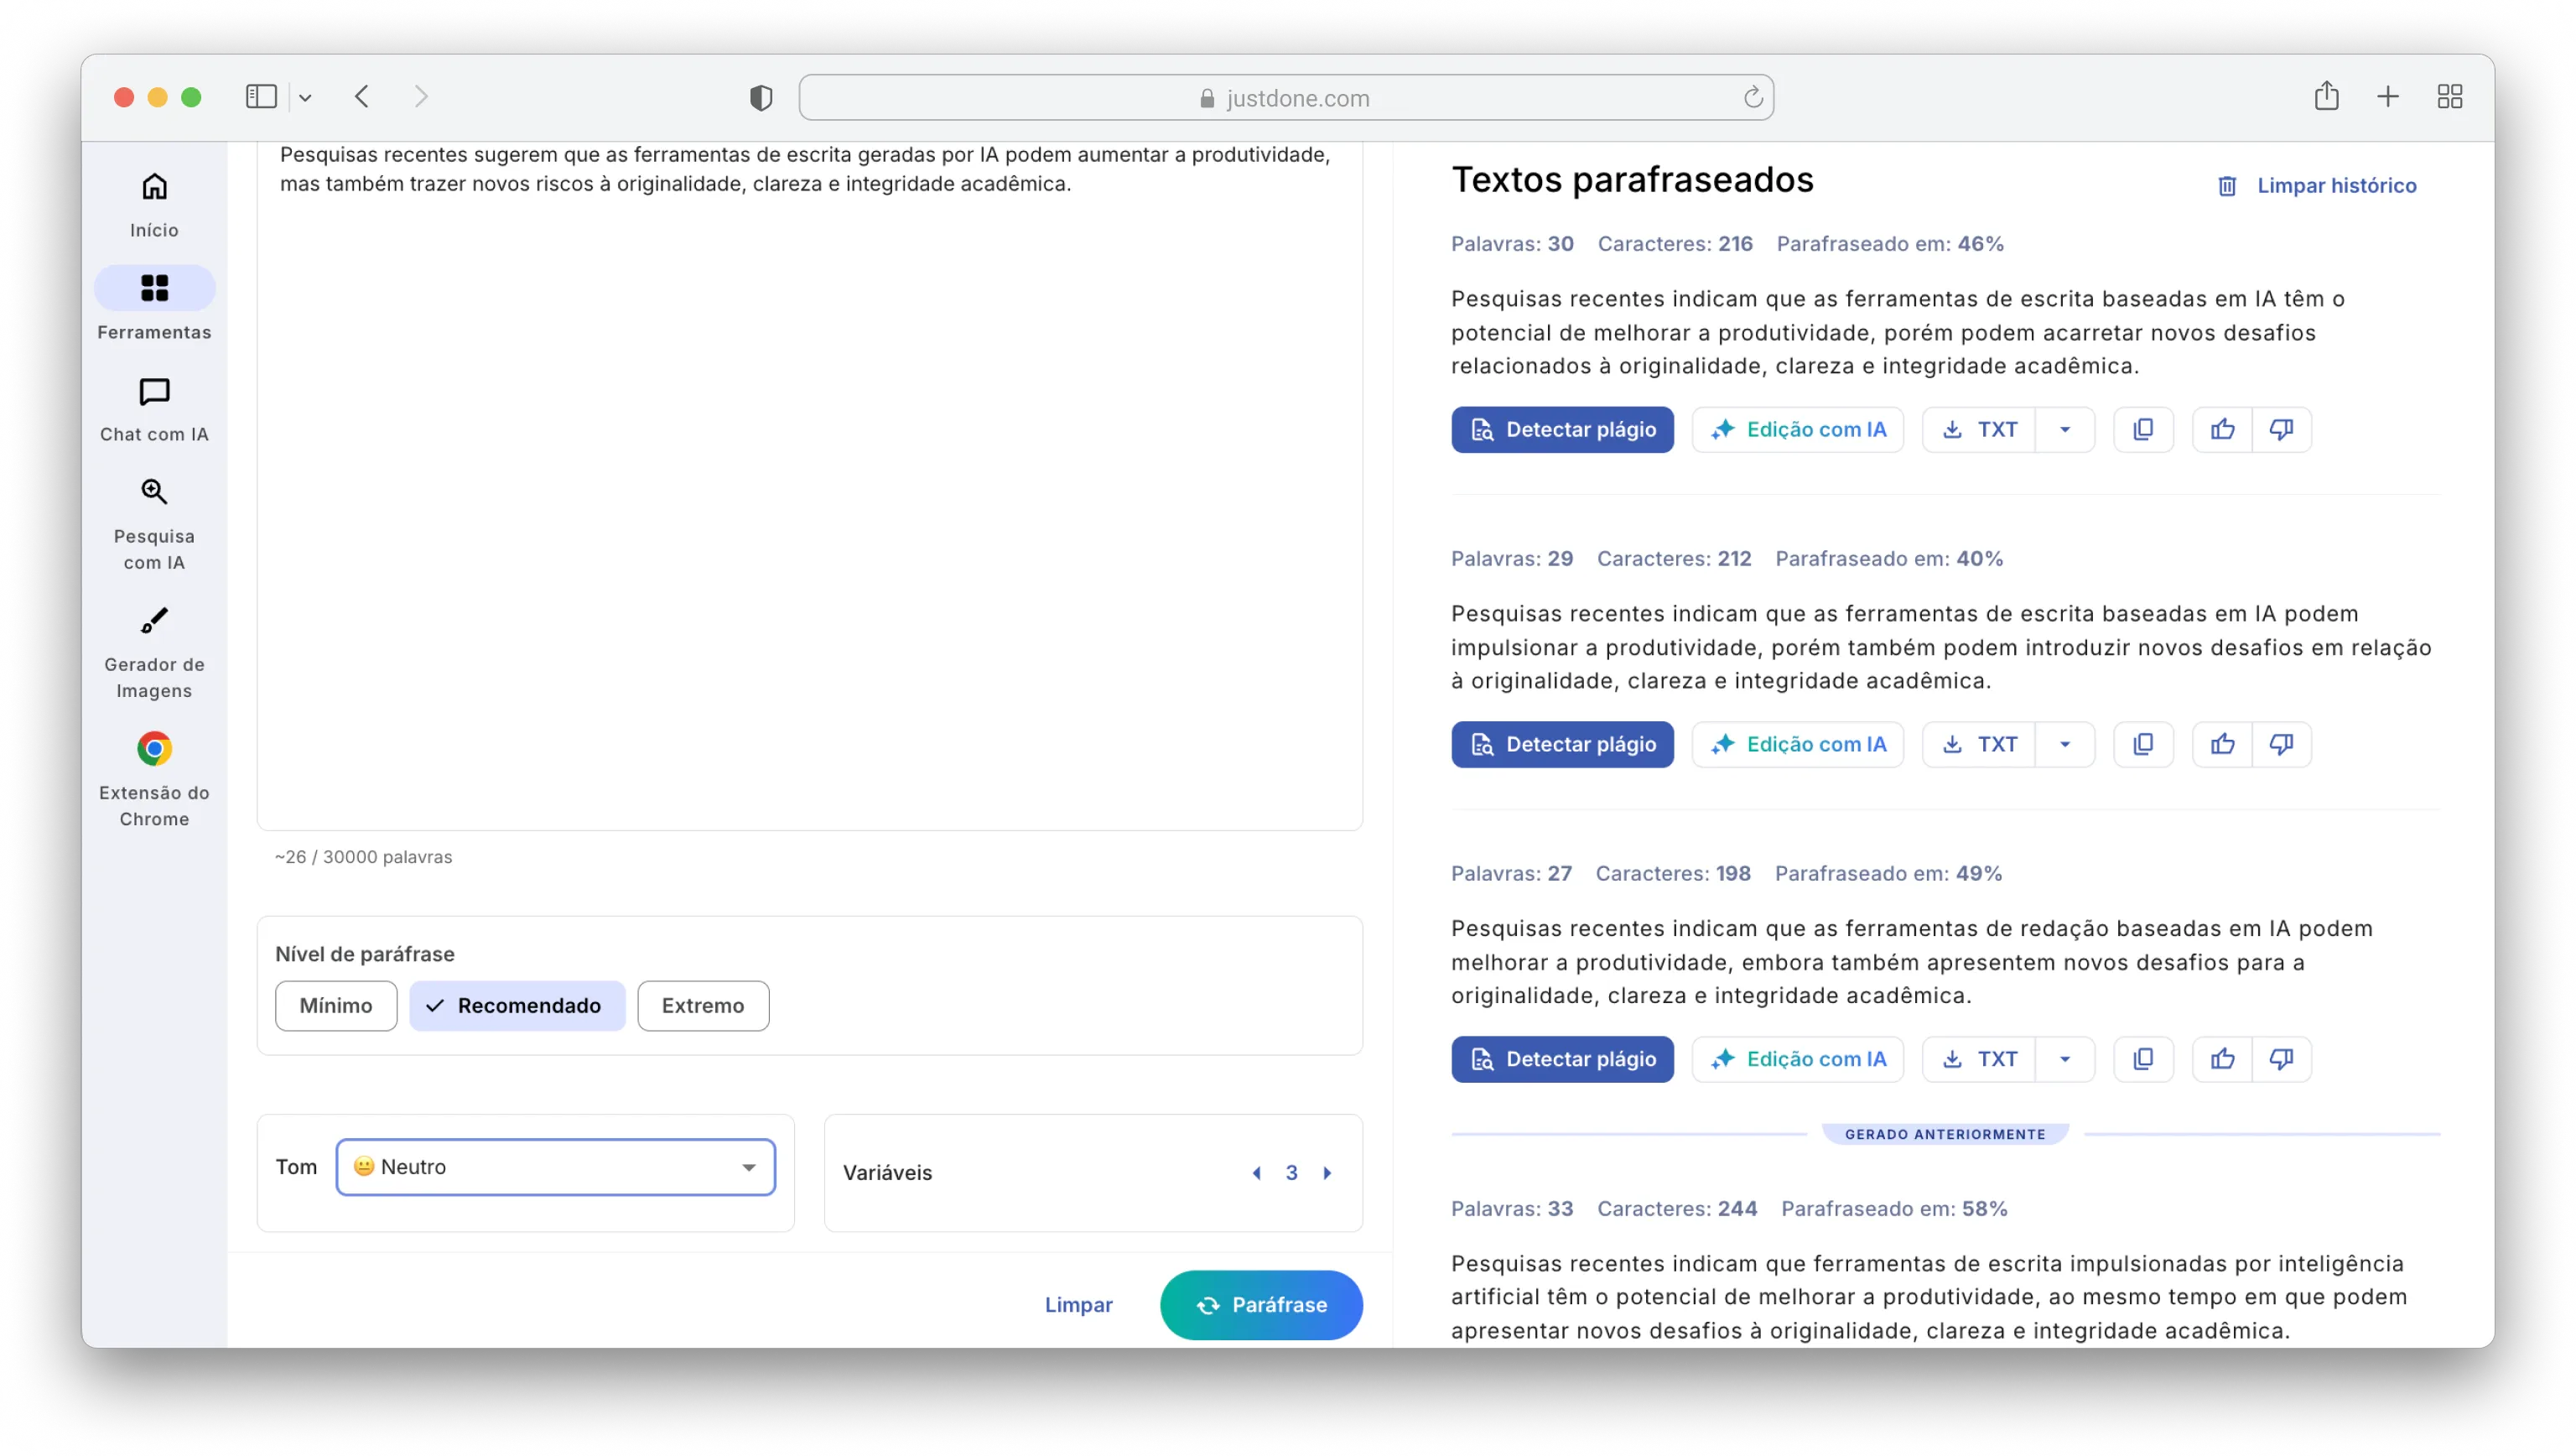Open the Tom dropdown showing Neutro
The width and height of the screenshot is (2576, 1456).
(555, 1167)
